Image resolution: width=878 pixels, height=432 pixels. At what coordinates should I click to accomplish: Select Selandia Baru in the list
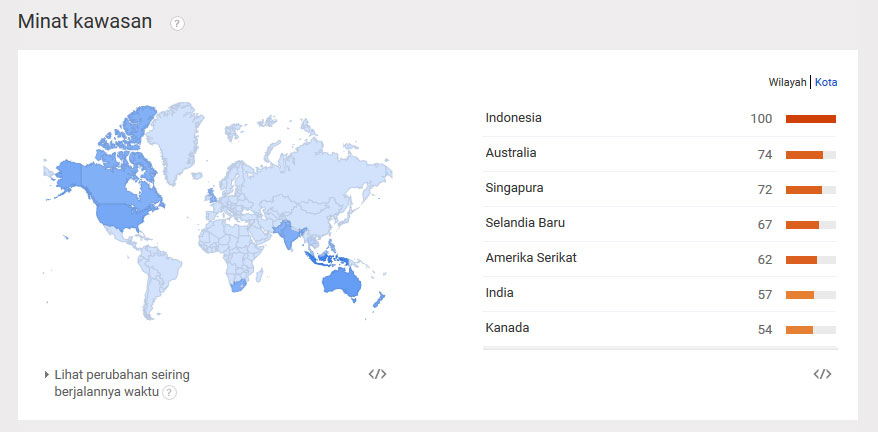point(525,223)
